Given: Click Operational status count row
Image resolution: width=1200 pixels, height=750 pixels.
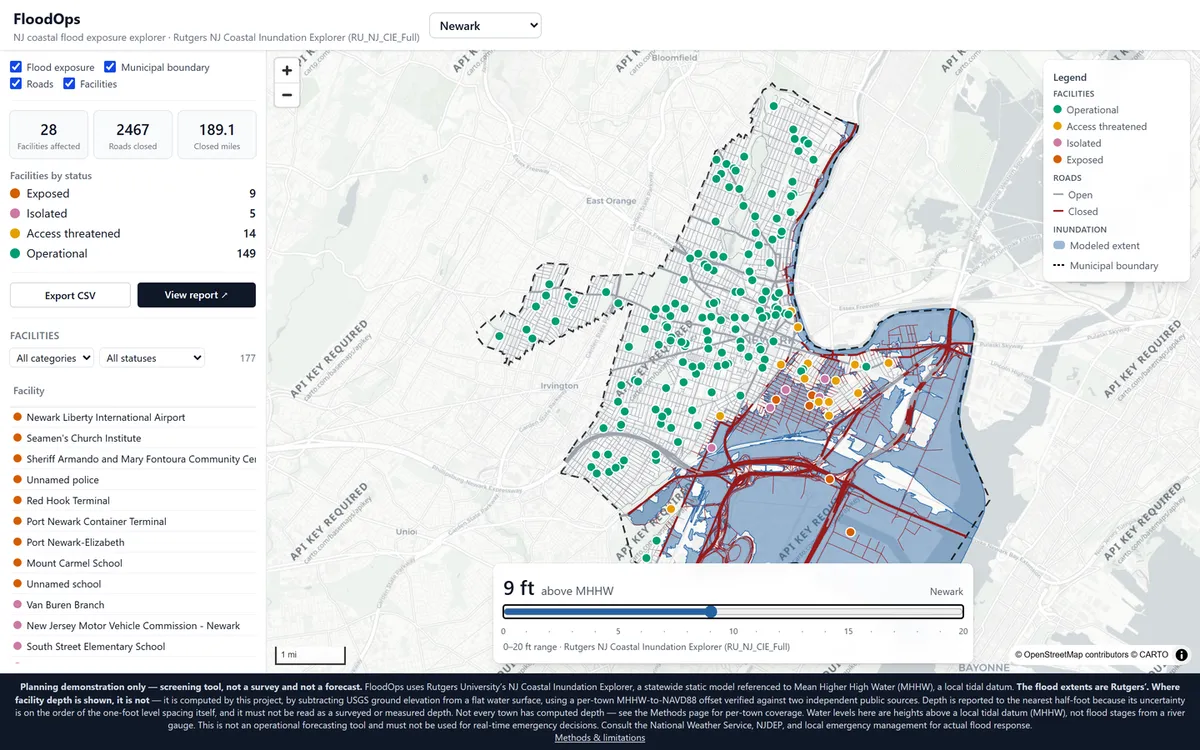Looking at the screenshot, I should coord(133,254).
